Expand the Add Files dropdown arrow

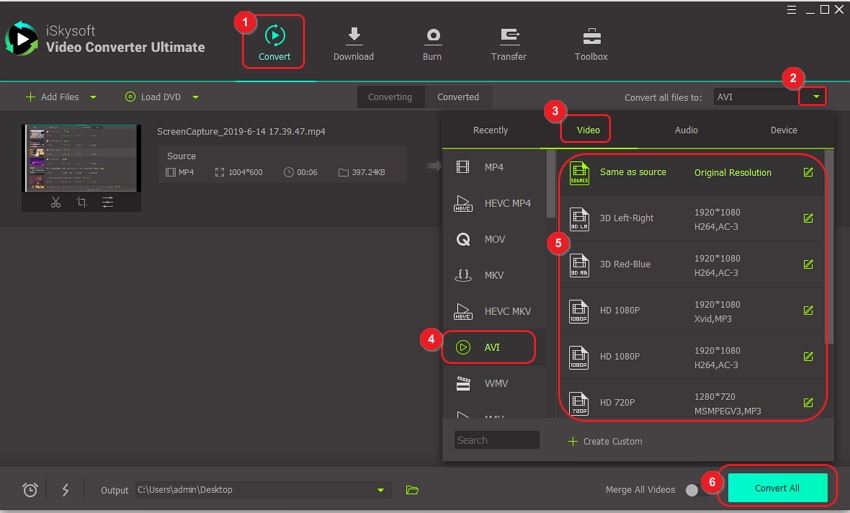click(94, 97)
